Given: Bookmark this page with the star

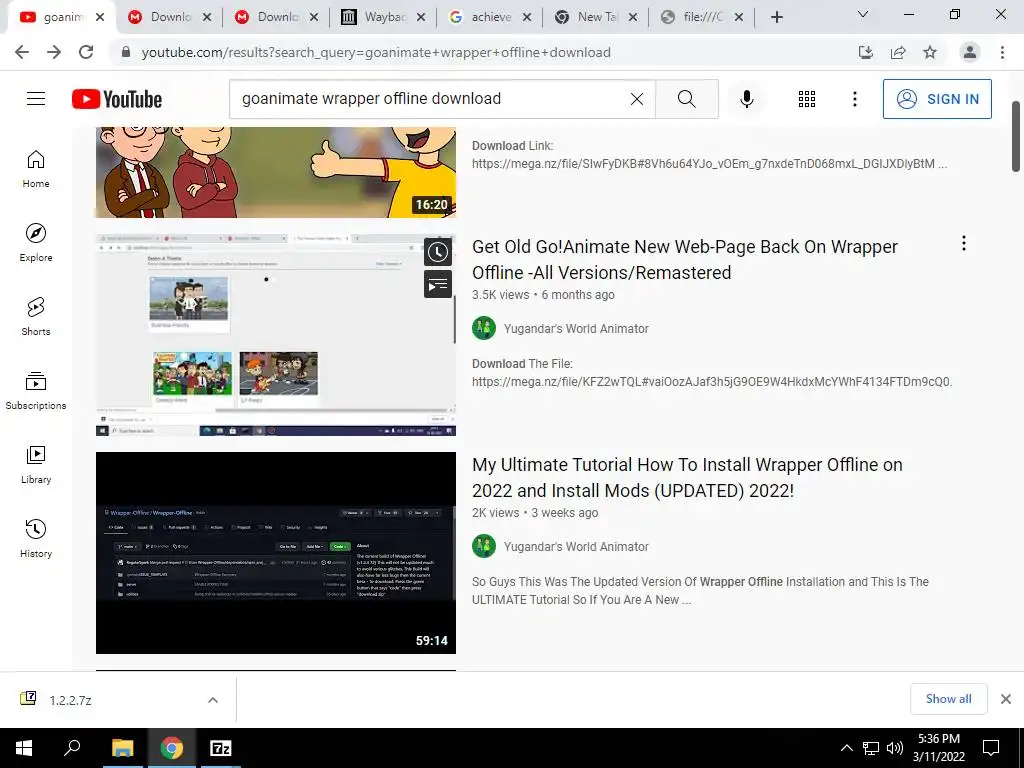Looking at the screenshot, I should [x=930, y=52].
